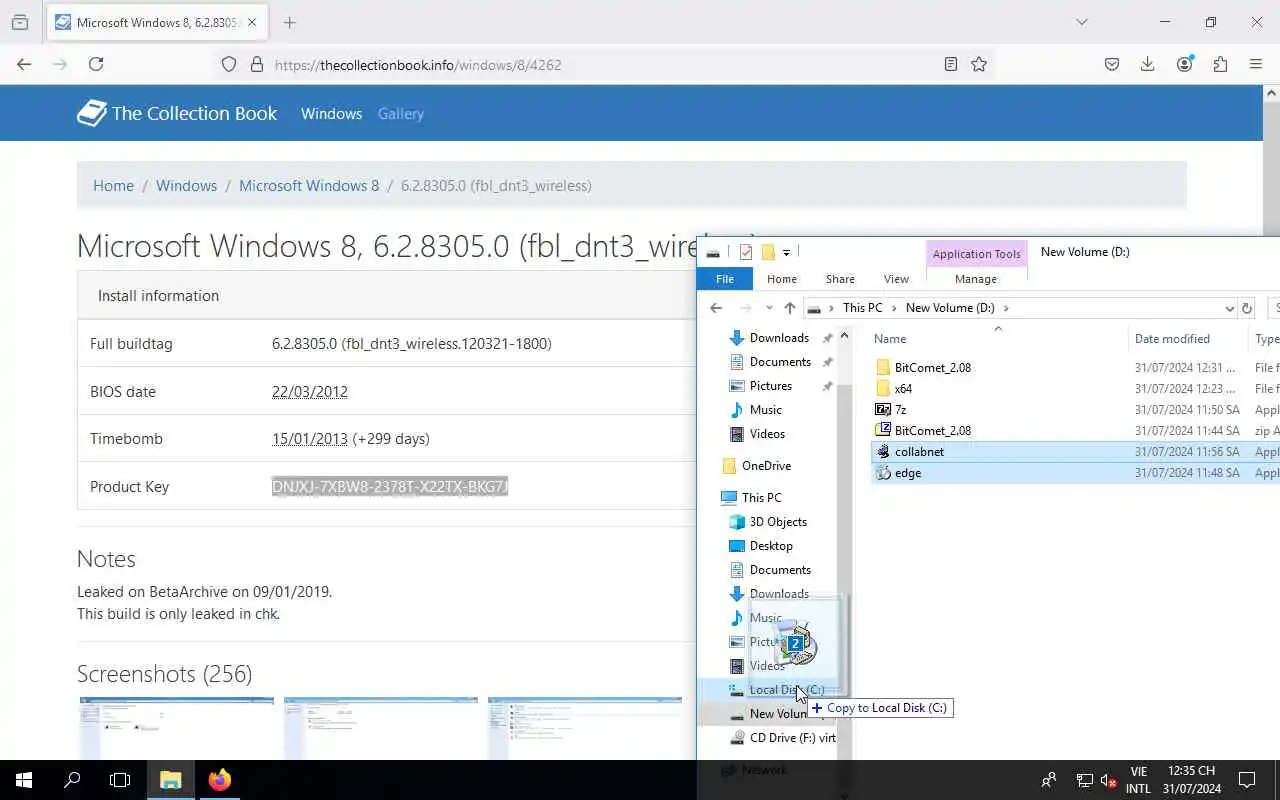1280x800 pixels.
Task: Sort files by Name column header
Action: (x=890, y=339)
